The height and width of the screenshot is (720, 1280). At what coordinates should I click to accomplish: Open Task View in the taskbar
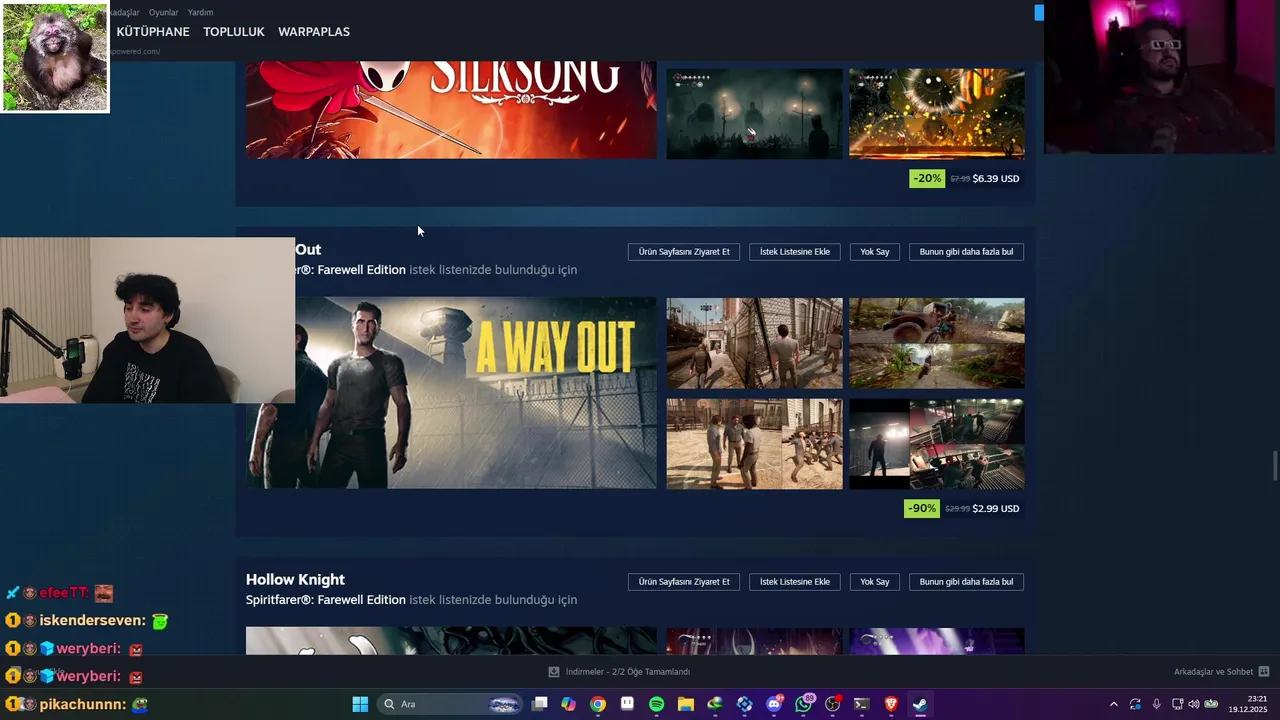click(x=540, y=704)
